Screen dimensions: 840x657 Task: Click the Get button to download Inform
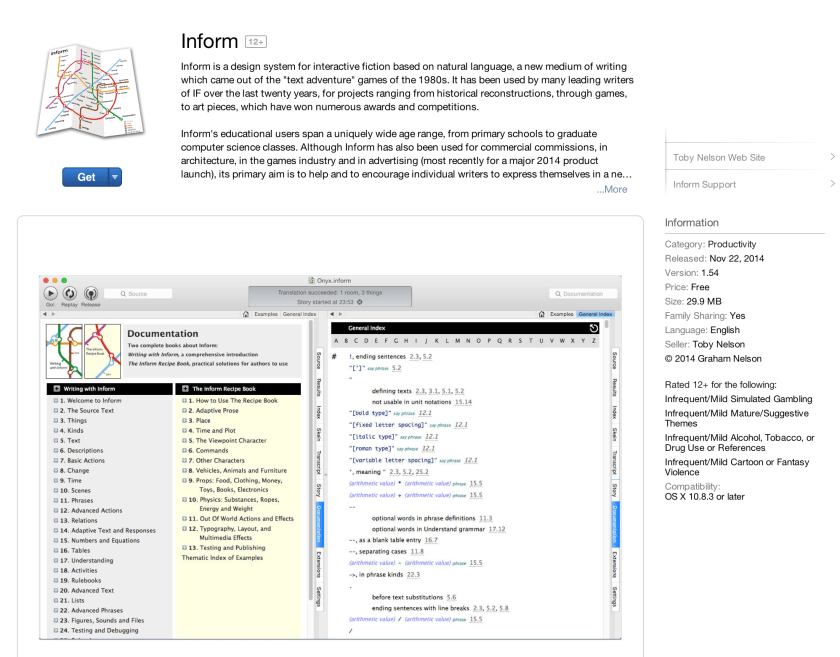coord(86,177)
